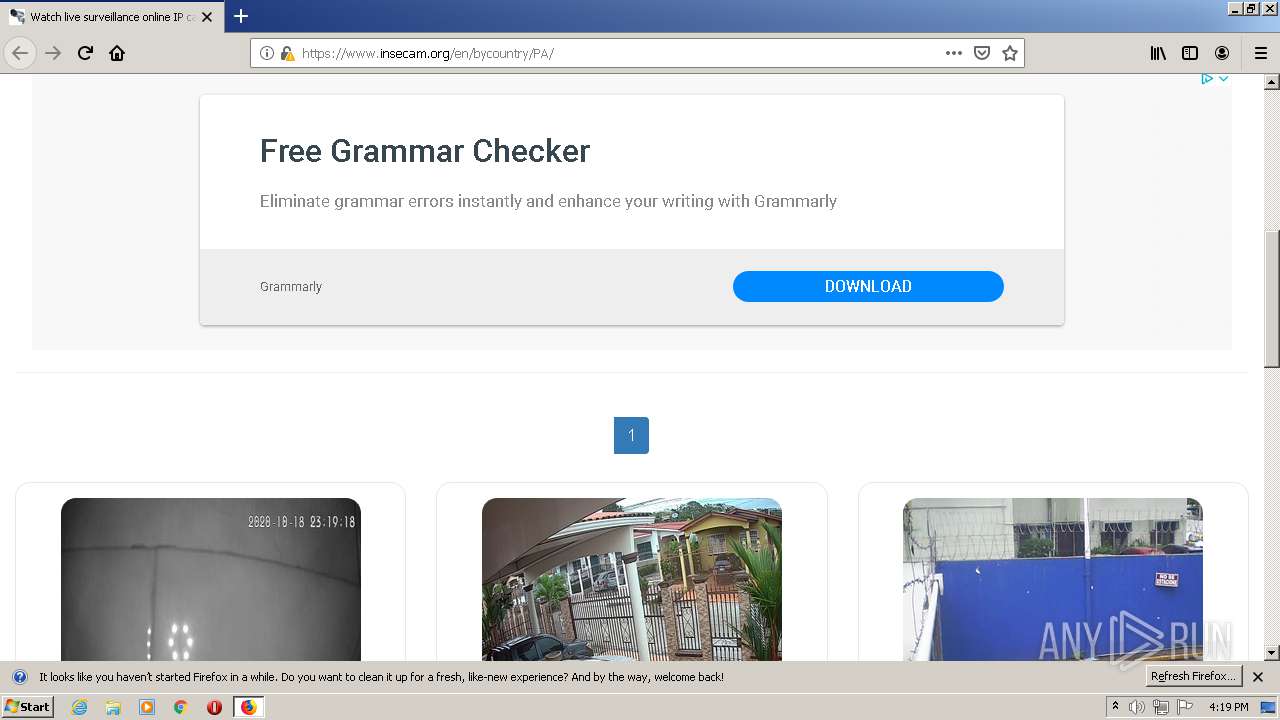1280x720 pixels.
Task: Click the blue DOWNLOAD button
Action: point(868,286)
